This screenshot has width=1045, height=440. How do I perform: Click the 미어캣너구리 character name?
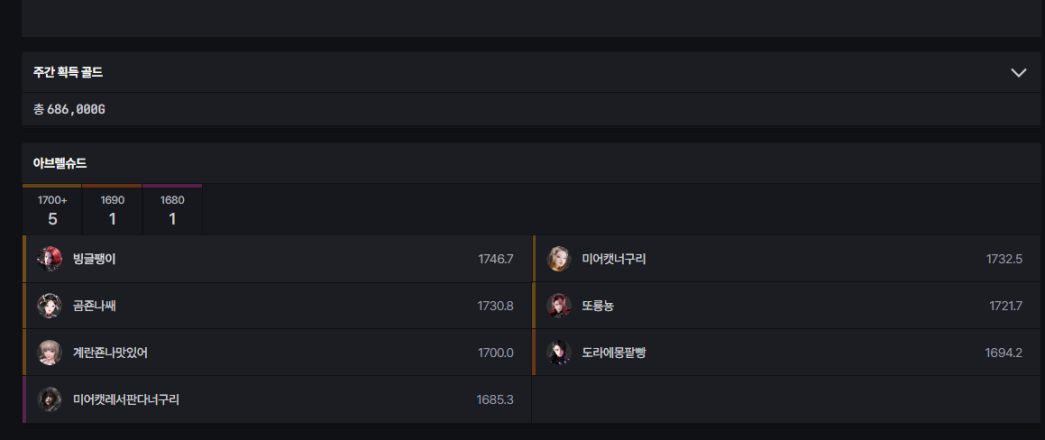click(614, 259)
